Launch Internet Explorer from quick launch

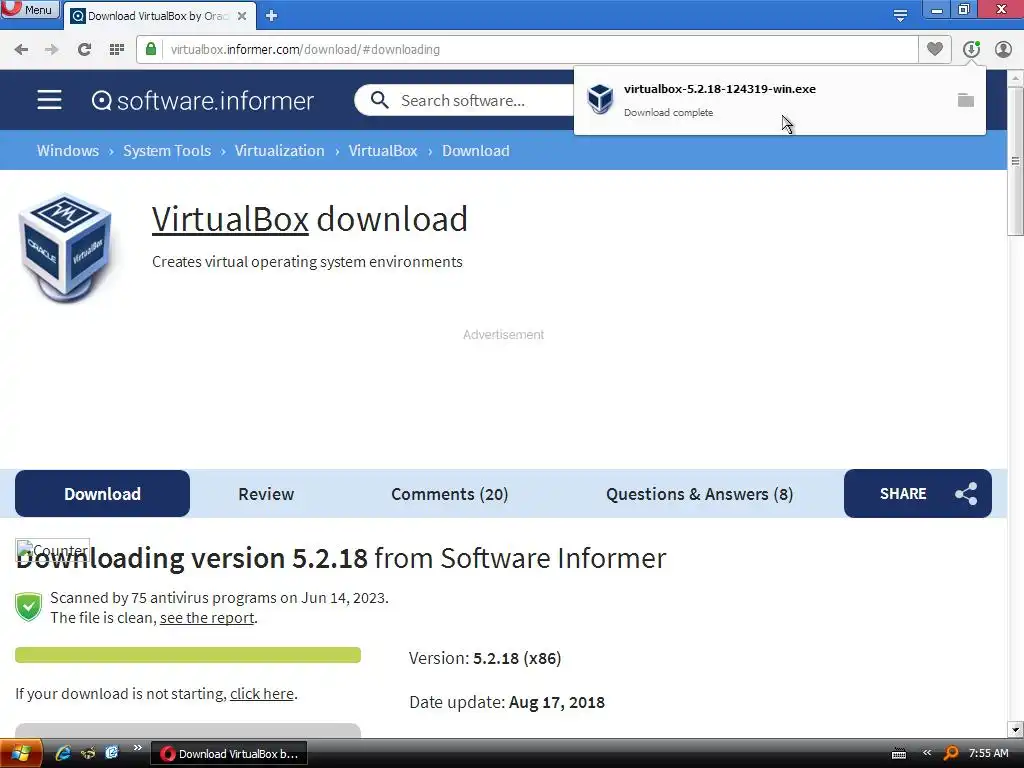(x=63, y=754)
